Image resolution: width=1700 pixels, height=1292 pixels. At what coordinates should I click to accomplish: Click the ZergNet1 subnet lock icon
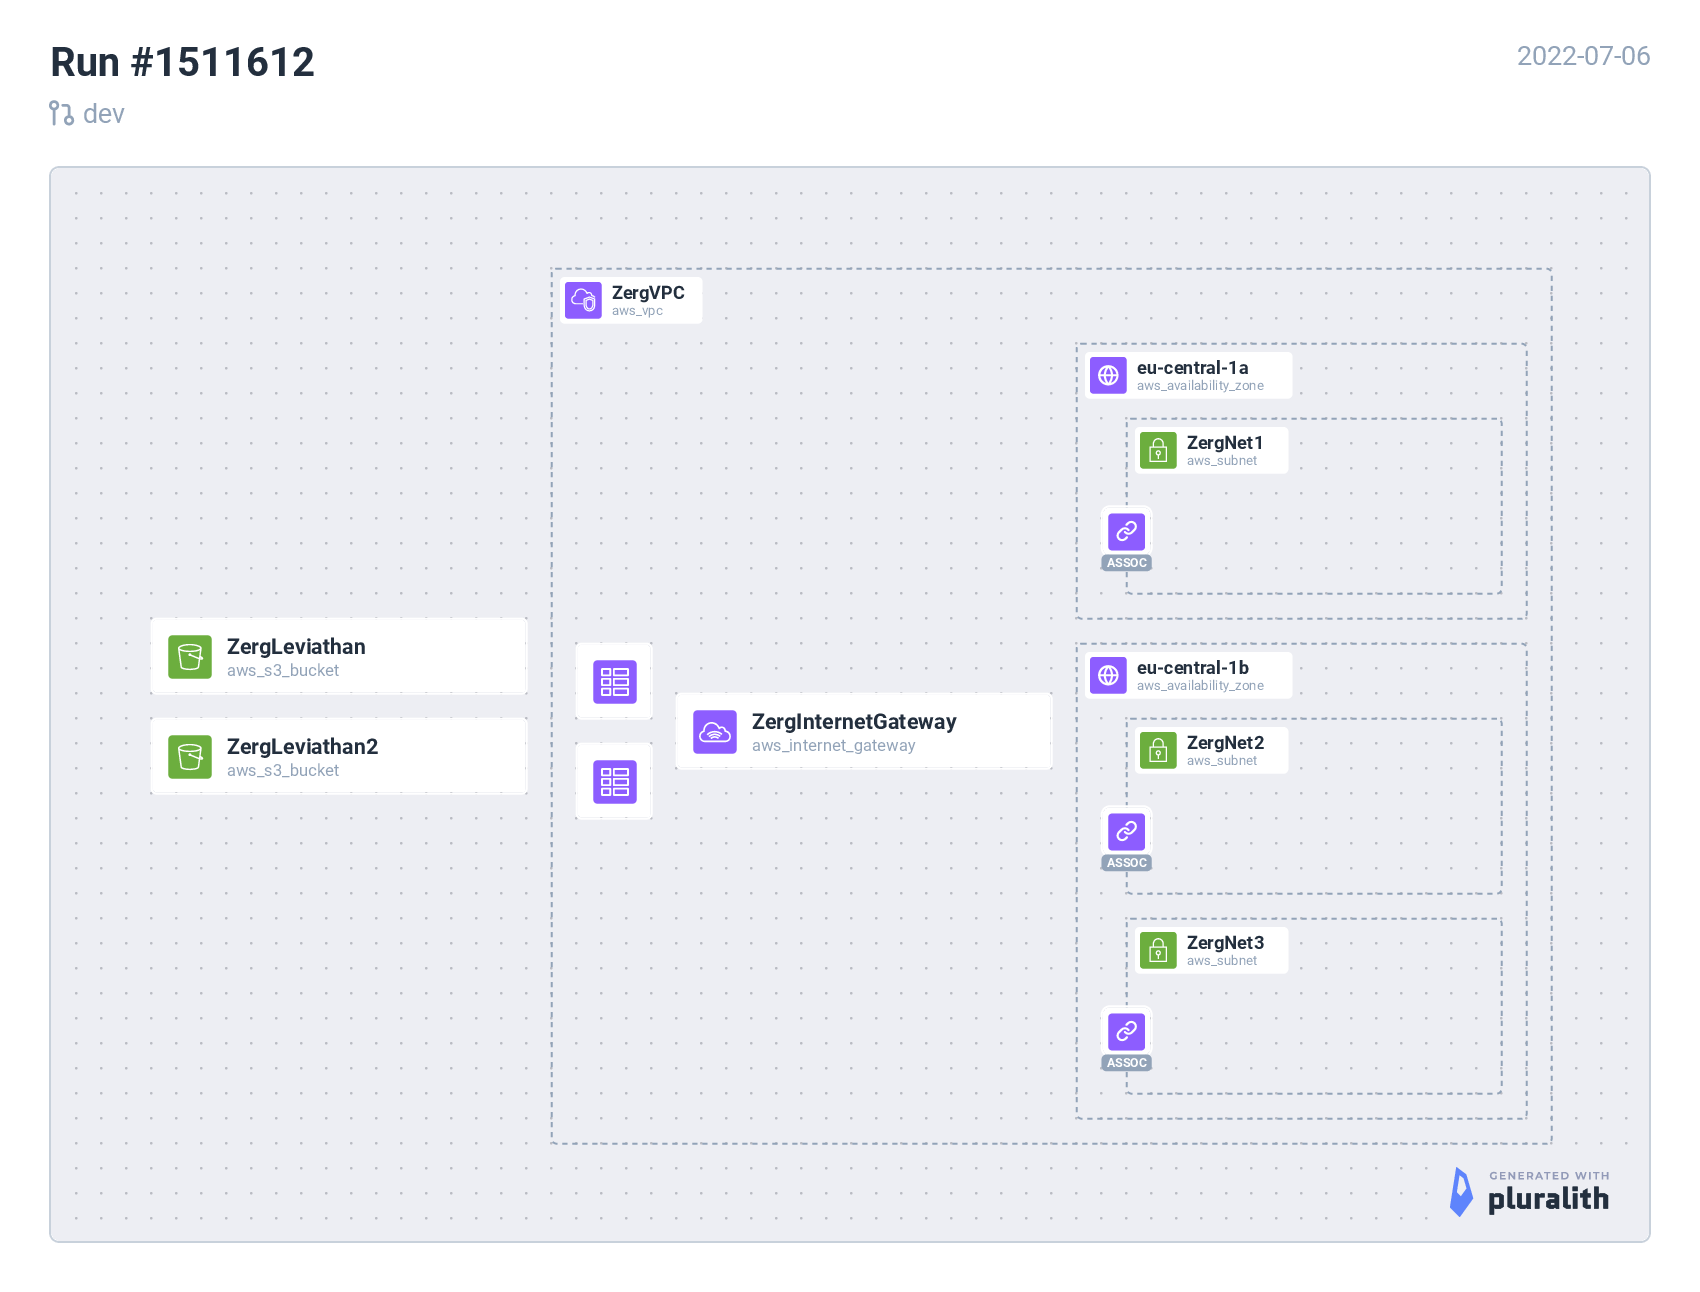pyautogui.click(x=1158, y=450)
